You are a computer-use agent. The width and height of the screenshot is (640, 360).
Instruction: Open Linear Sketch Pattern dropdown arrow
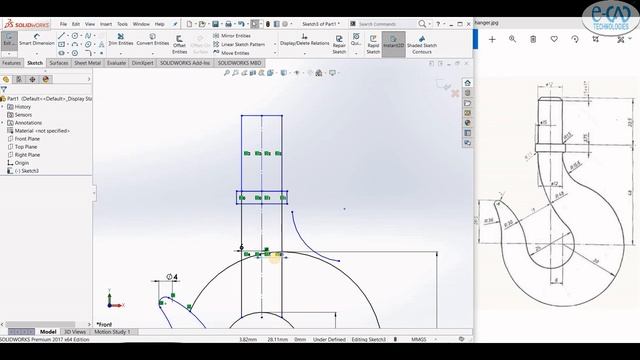pos(275,44)
